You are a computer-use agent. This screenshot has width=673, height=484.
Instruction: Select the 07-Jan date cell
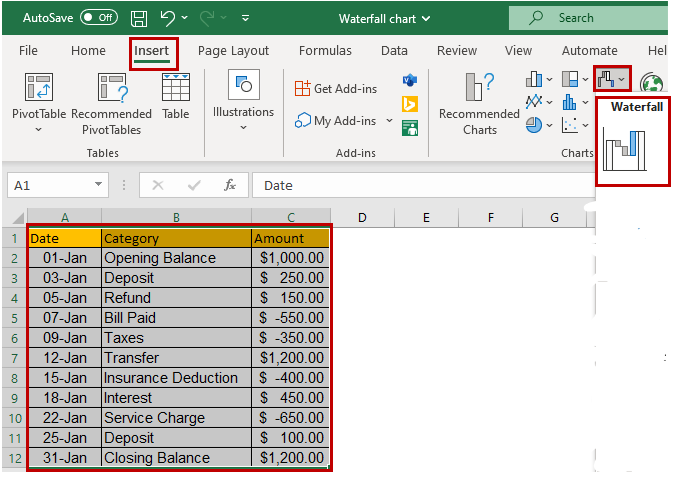point(65,318)
